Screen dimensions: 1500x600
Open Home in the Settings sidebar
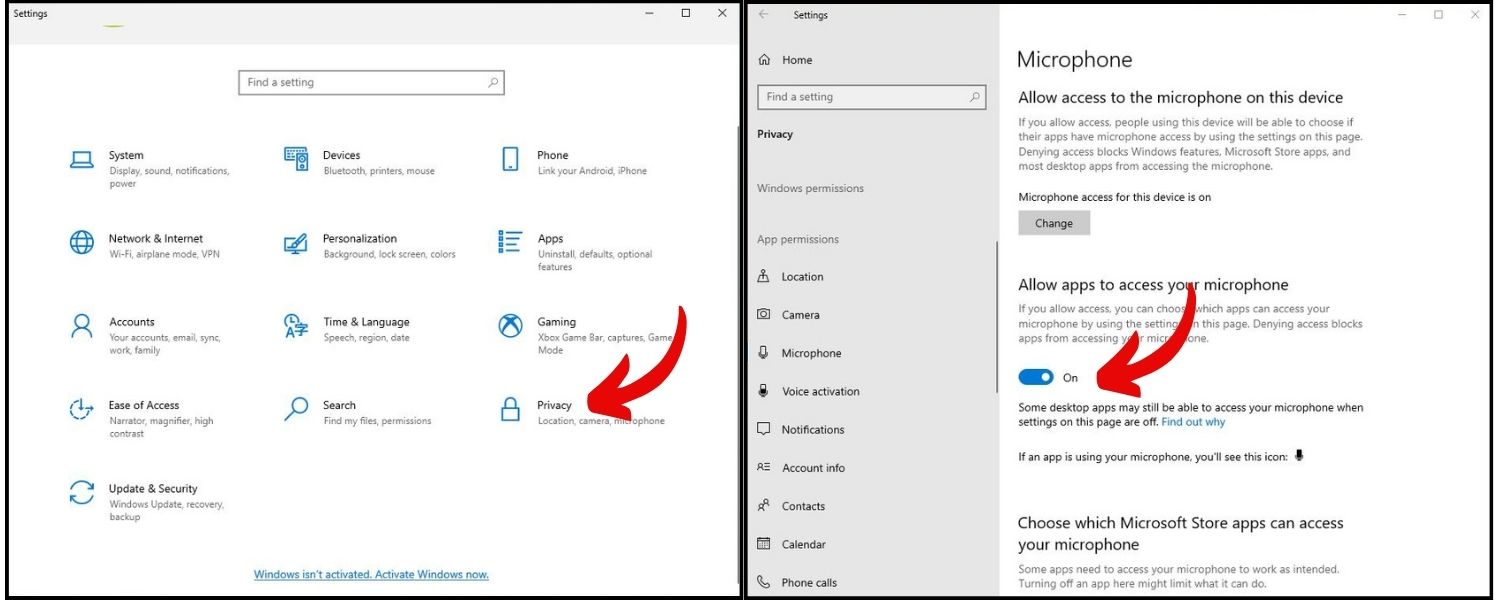(796, 60)
